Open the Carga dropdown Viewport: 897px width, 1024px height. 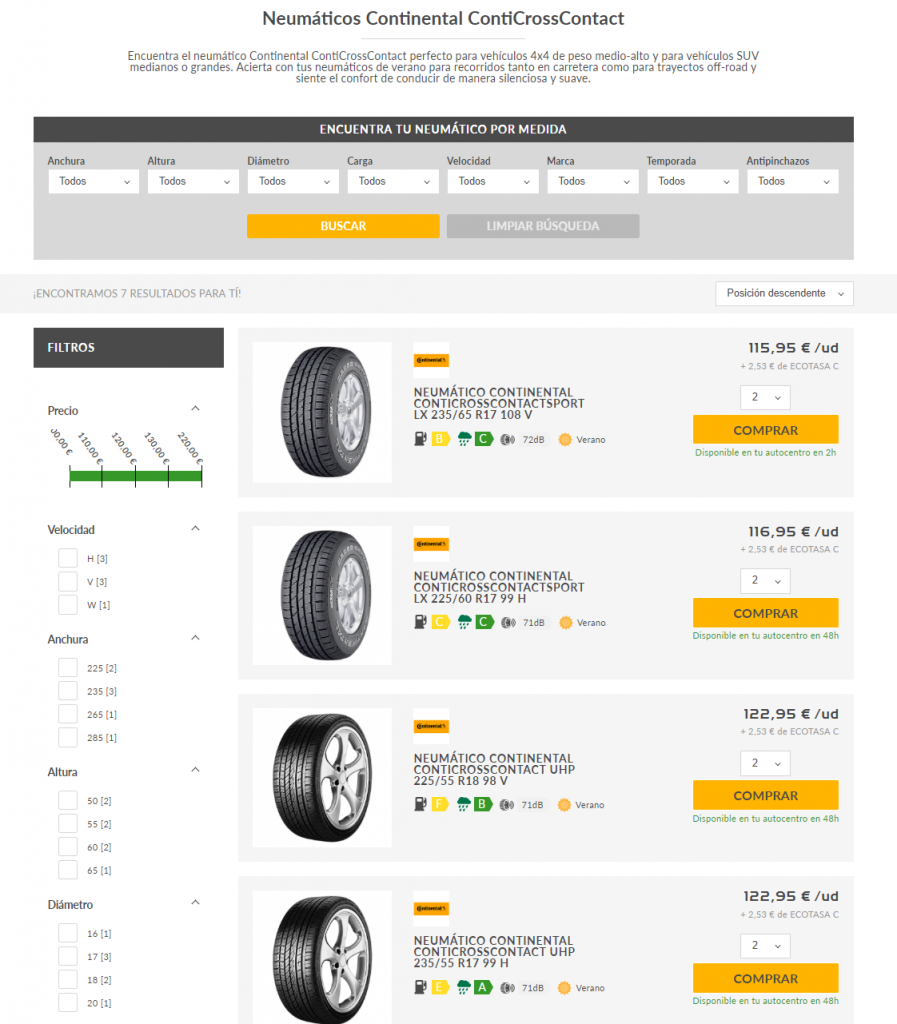[393, 182]
